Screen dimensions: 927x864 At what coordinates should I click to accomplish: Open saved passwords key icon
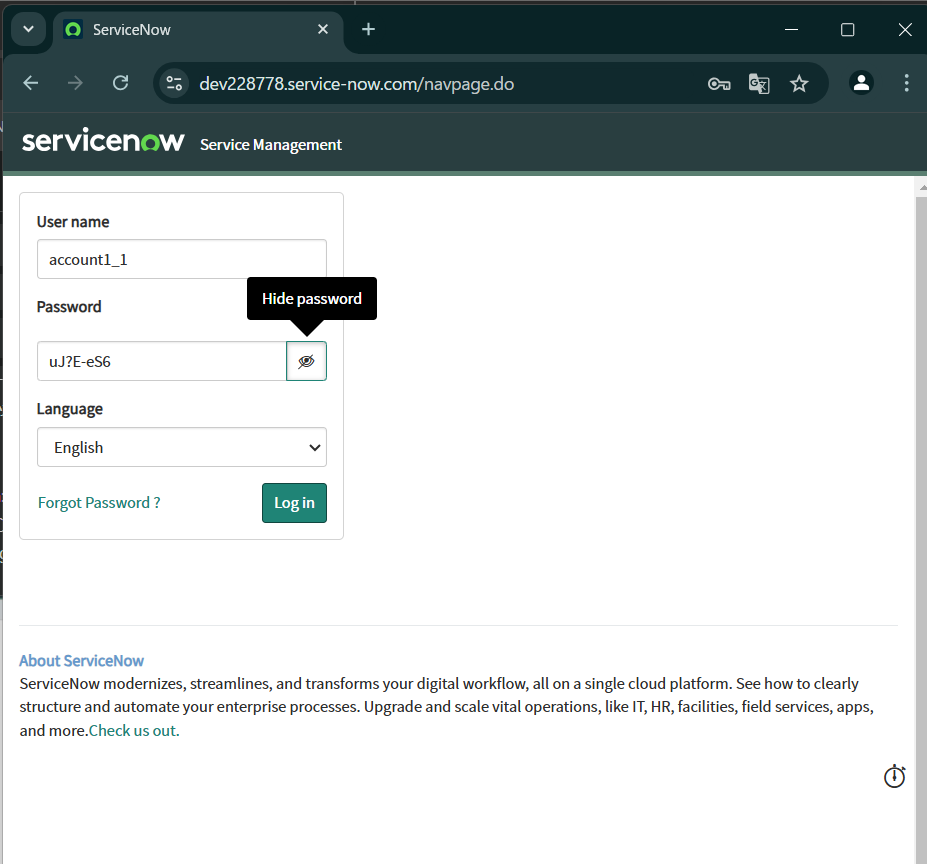[719, 84]
